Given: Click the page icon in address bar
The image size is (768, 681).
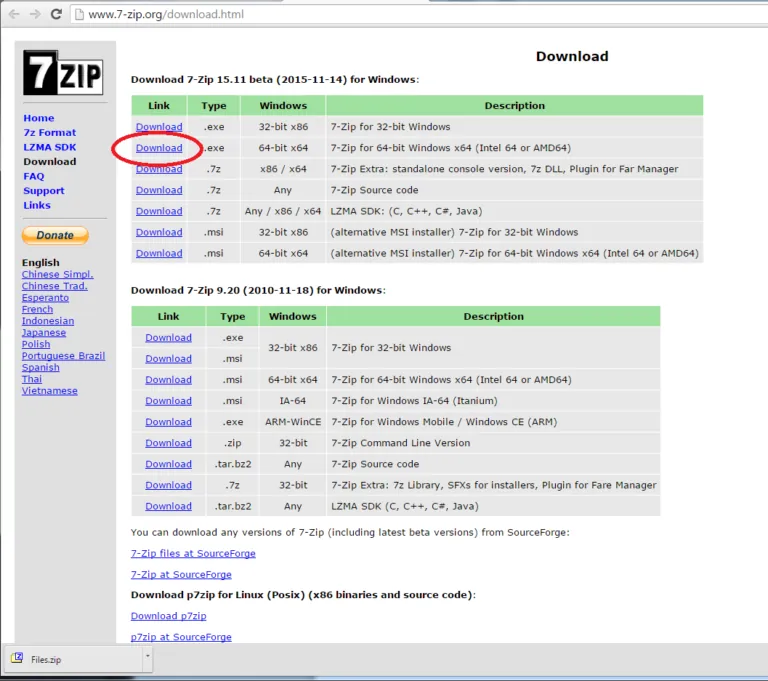Looking at the screenshot, I should coord(78,14).
